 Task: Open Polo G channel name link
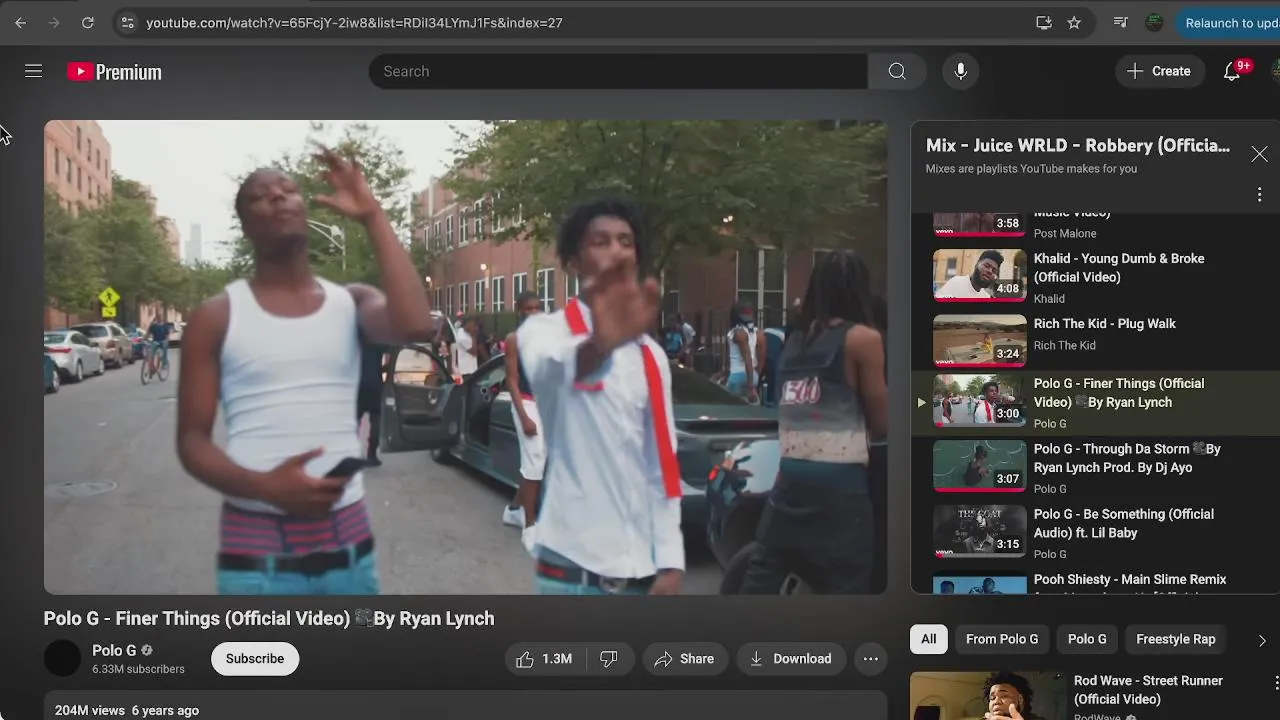(114, 650)
